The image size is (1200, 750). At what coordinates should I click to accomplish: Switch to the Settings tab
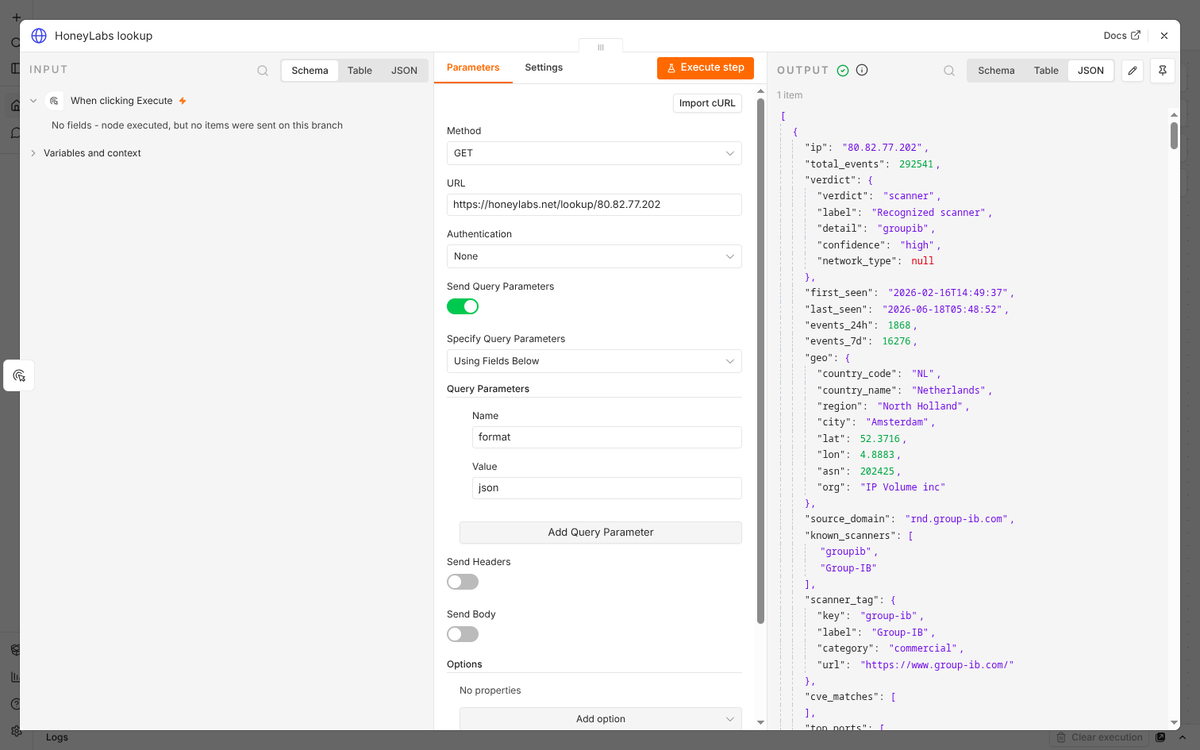coord(544,68)
